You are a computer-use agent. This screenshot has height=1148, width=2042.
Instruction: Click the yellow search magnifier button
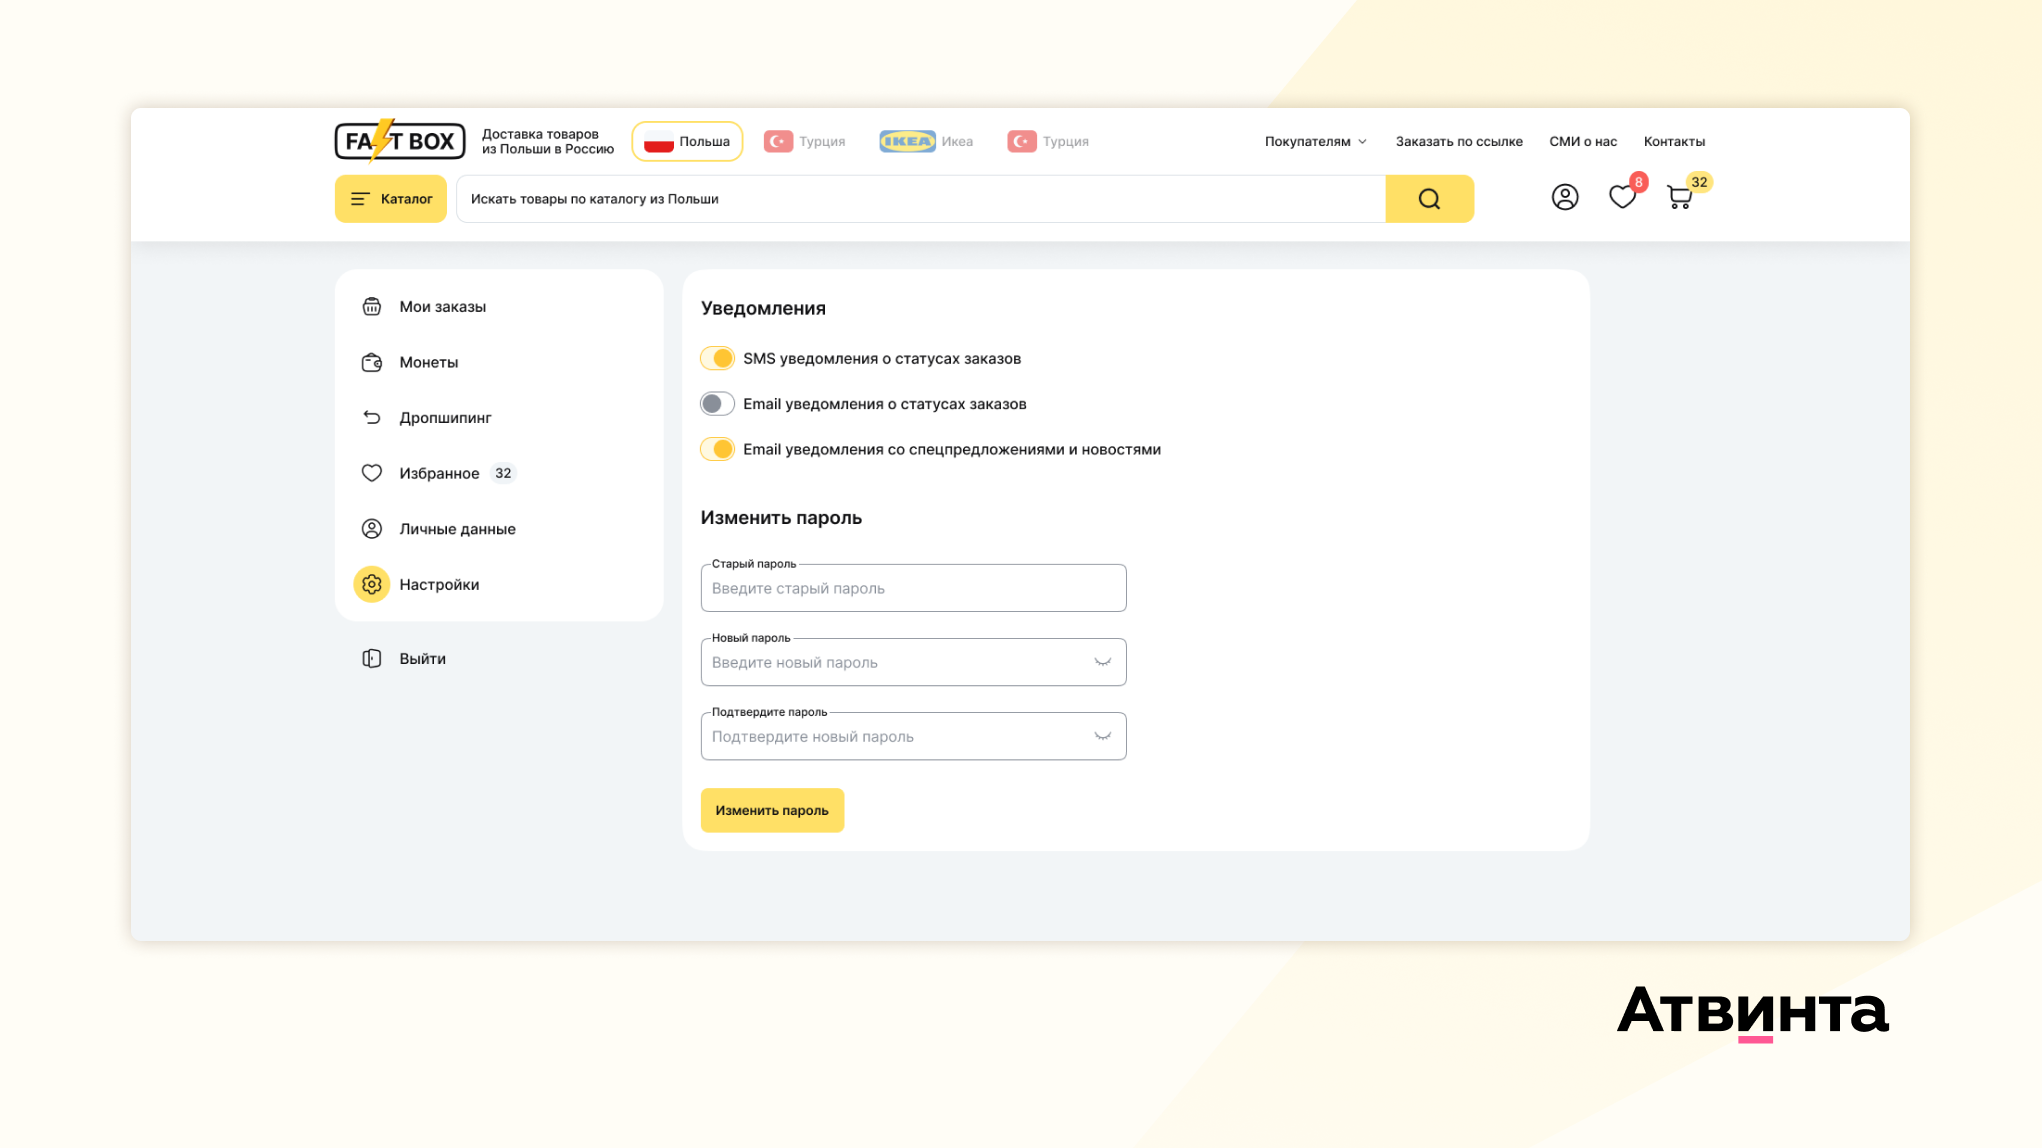[x=1429, y=199]
